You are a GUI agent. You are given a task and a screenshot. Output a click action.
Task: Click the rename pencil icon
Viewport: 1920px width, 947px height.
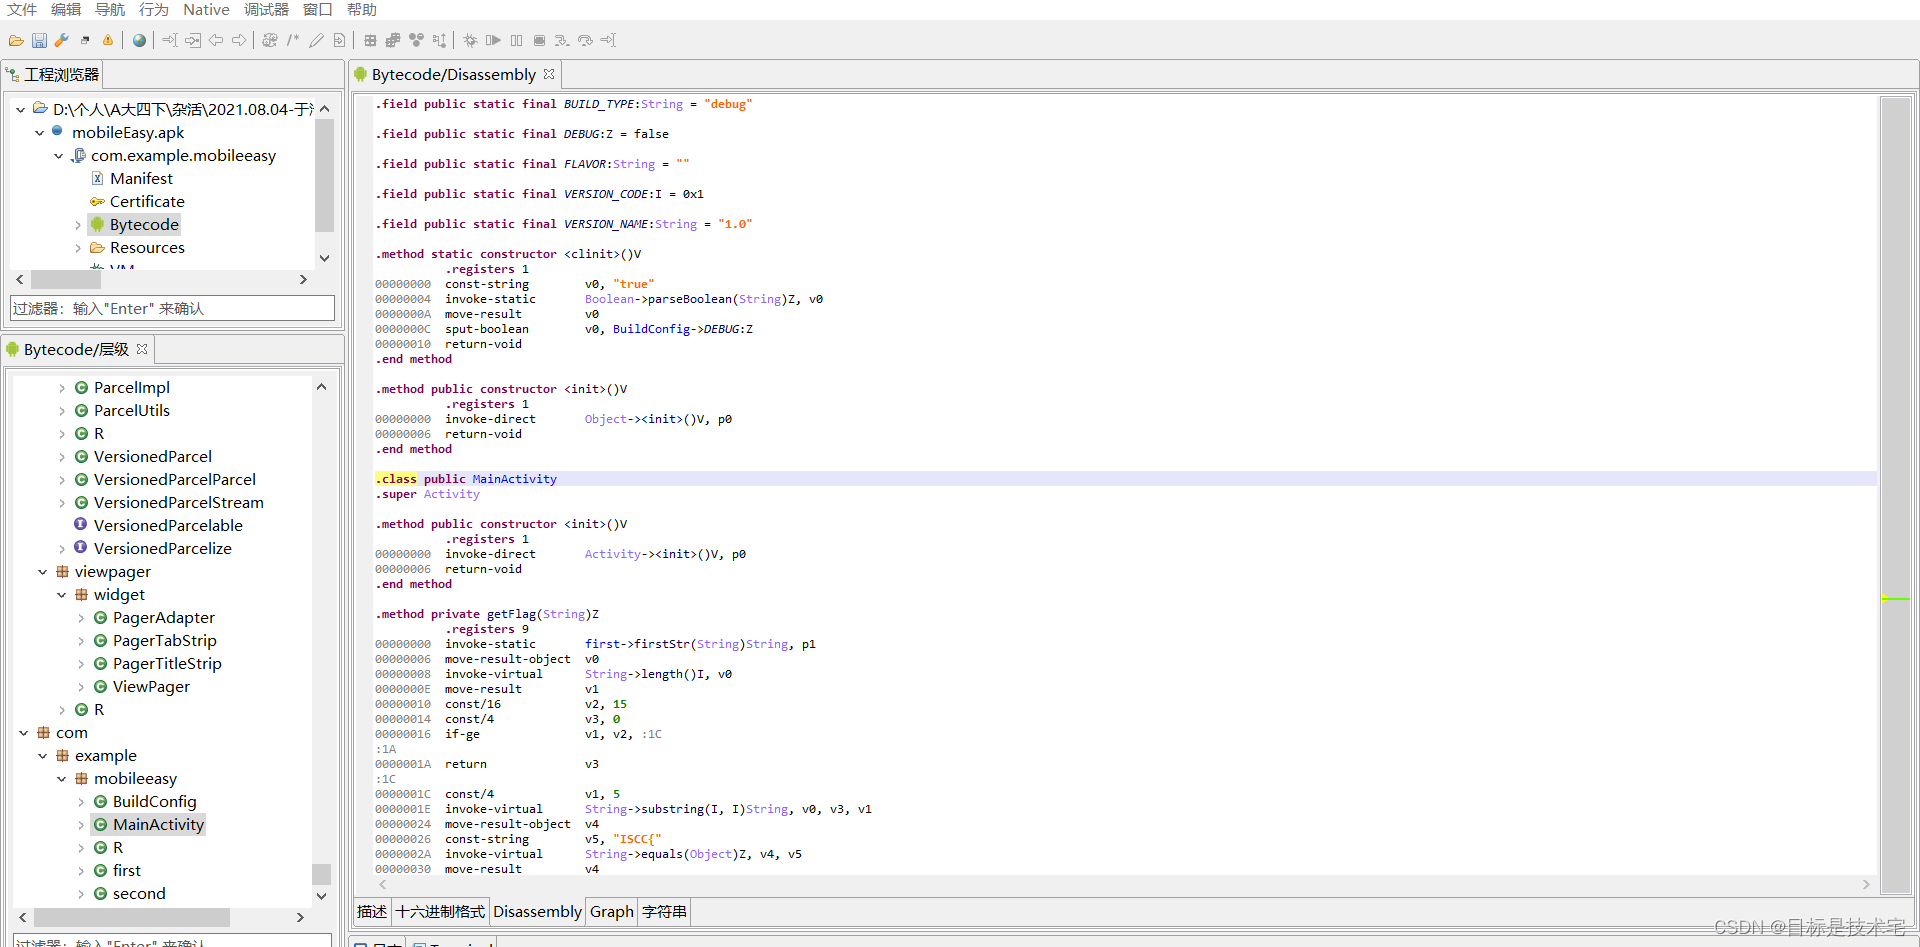(316, 41)
